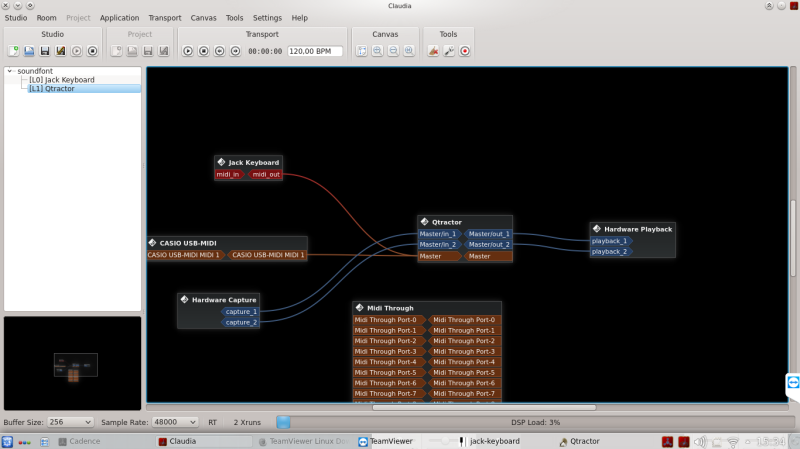Zoom in on the canvas
The image size is (800, 449).
(377, 51)
